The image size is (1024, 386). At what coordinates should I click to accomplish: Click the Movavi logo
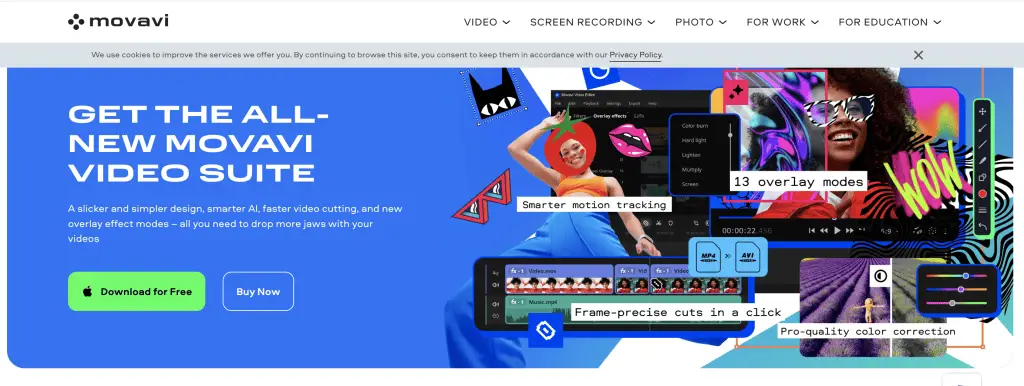tap(118, 22)
